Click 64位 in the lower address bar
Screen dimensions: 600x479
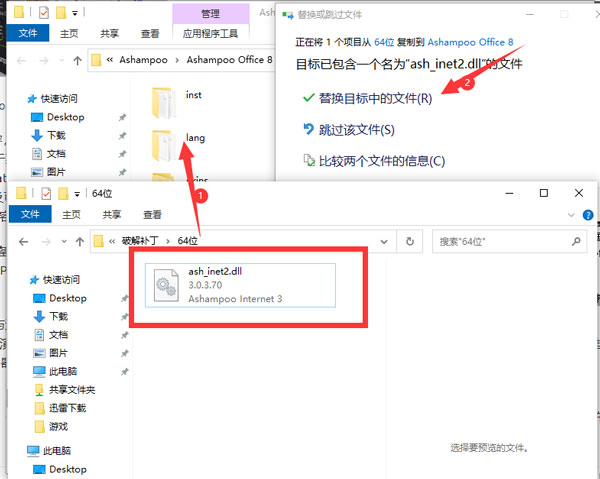(x=188, y=241)
